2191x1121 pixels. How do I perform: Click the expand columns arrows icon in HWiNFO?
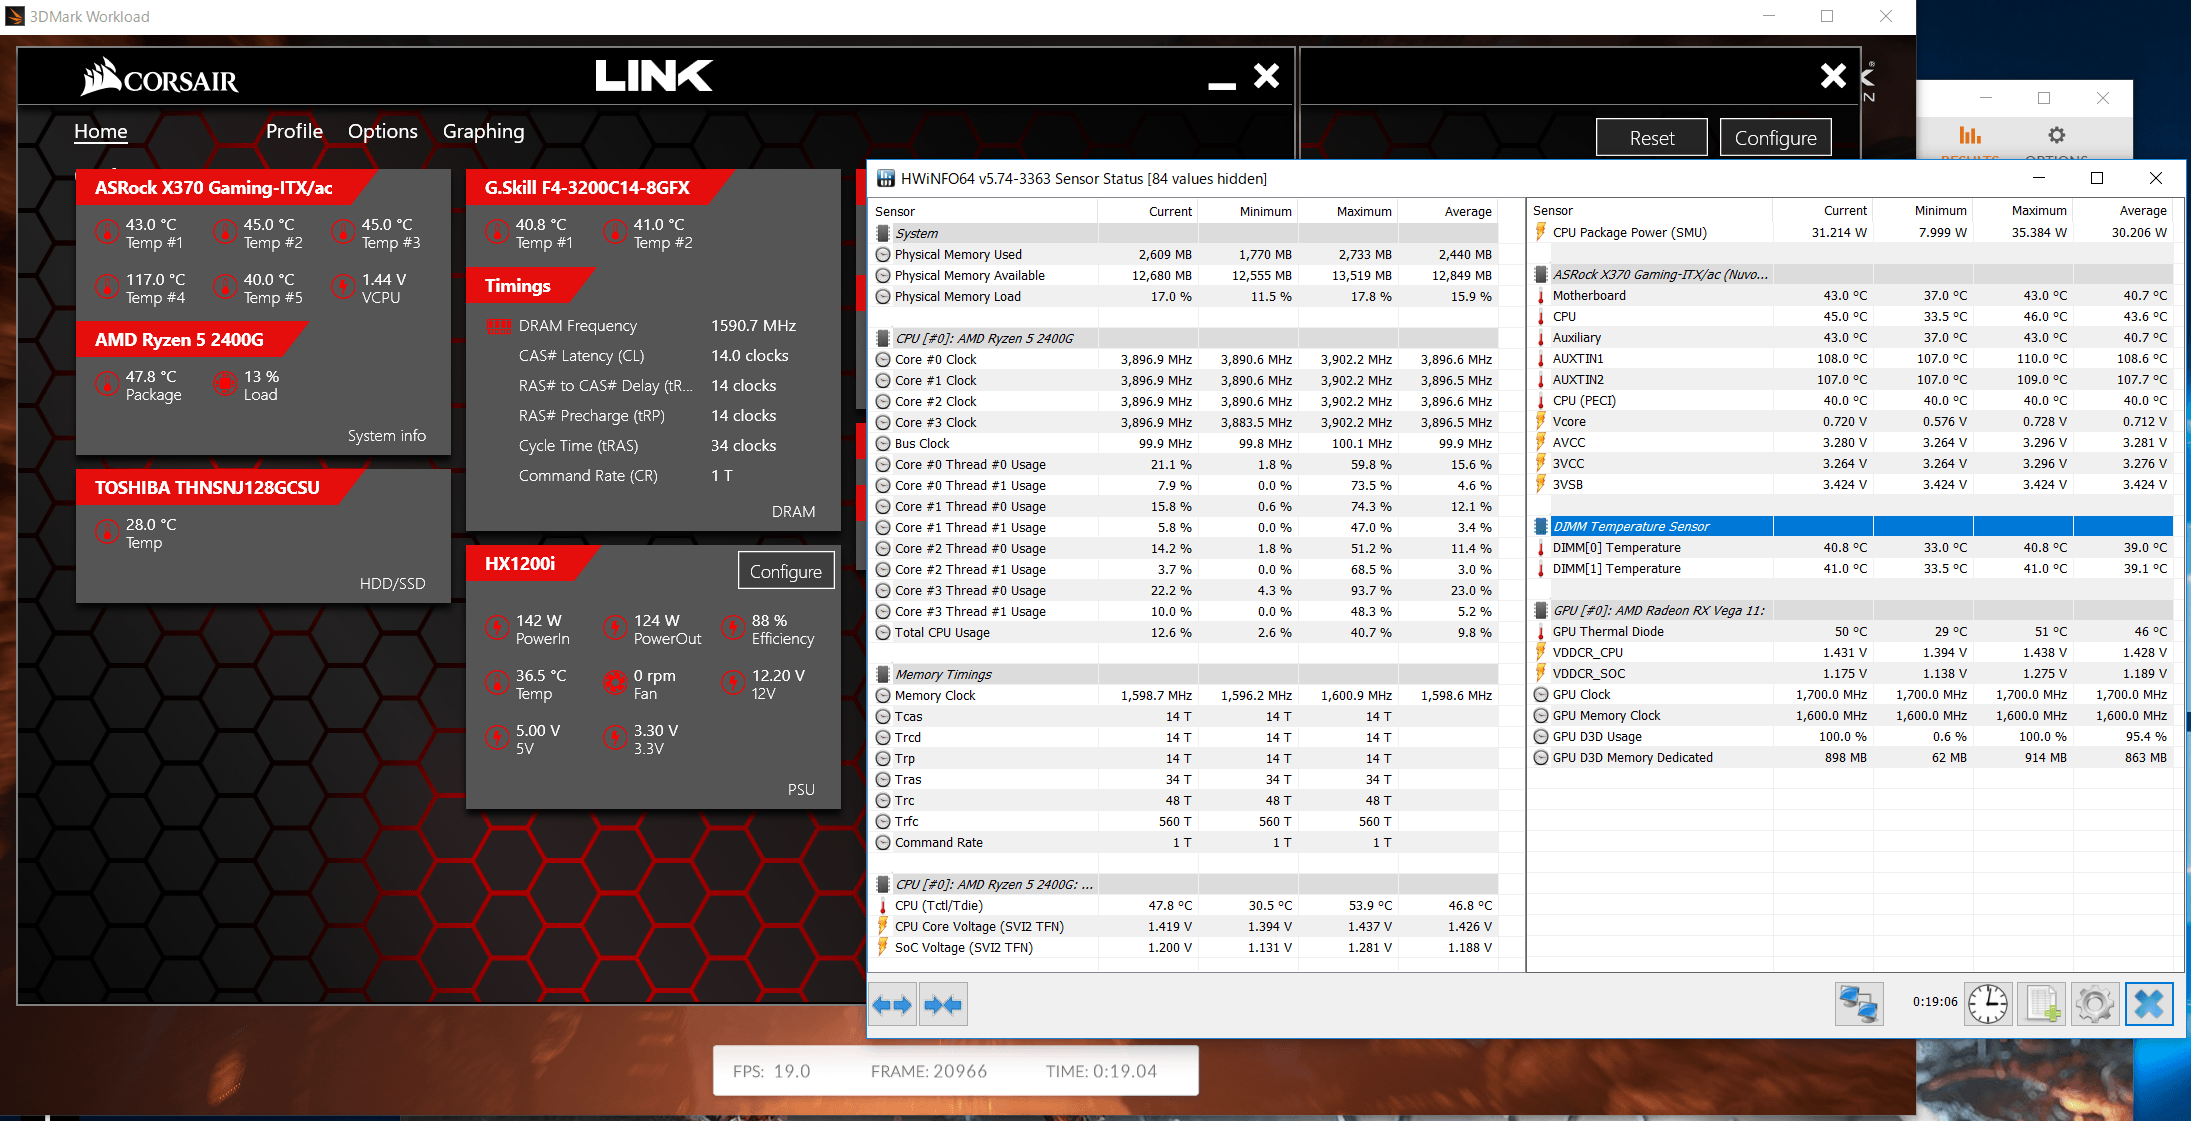891,1004
